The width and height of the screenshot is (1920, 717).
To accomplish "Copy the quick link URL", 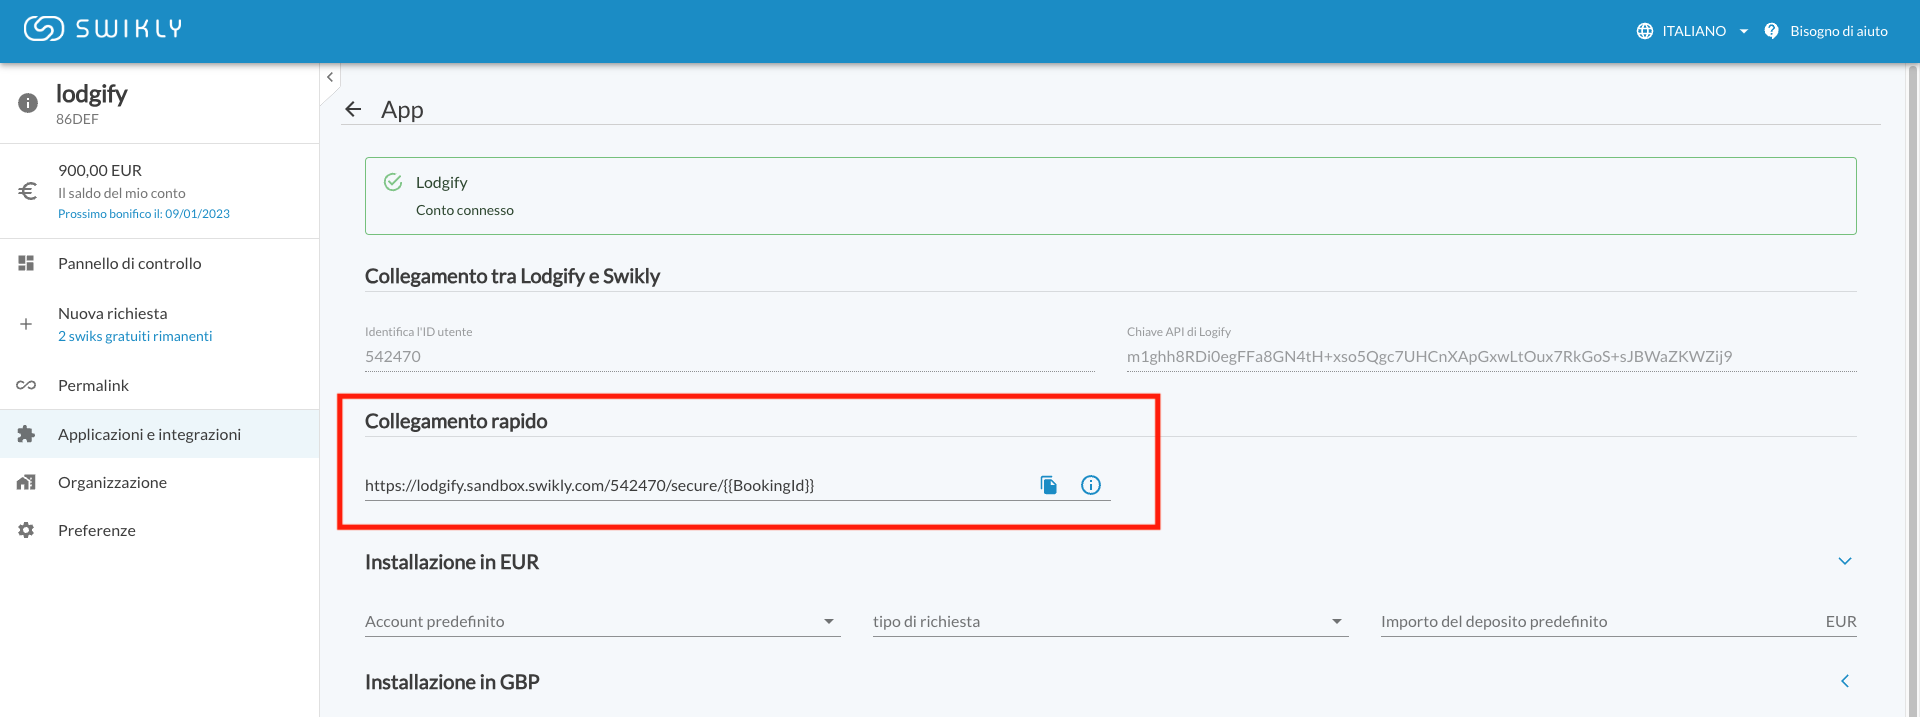I will click(1048, 485).
